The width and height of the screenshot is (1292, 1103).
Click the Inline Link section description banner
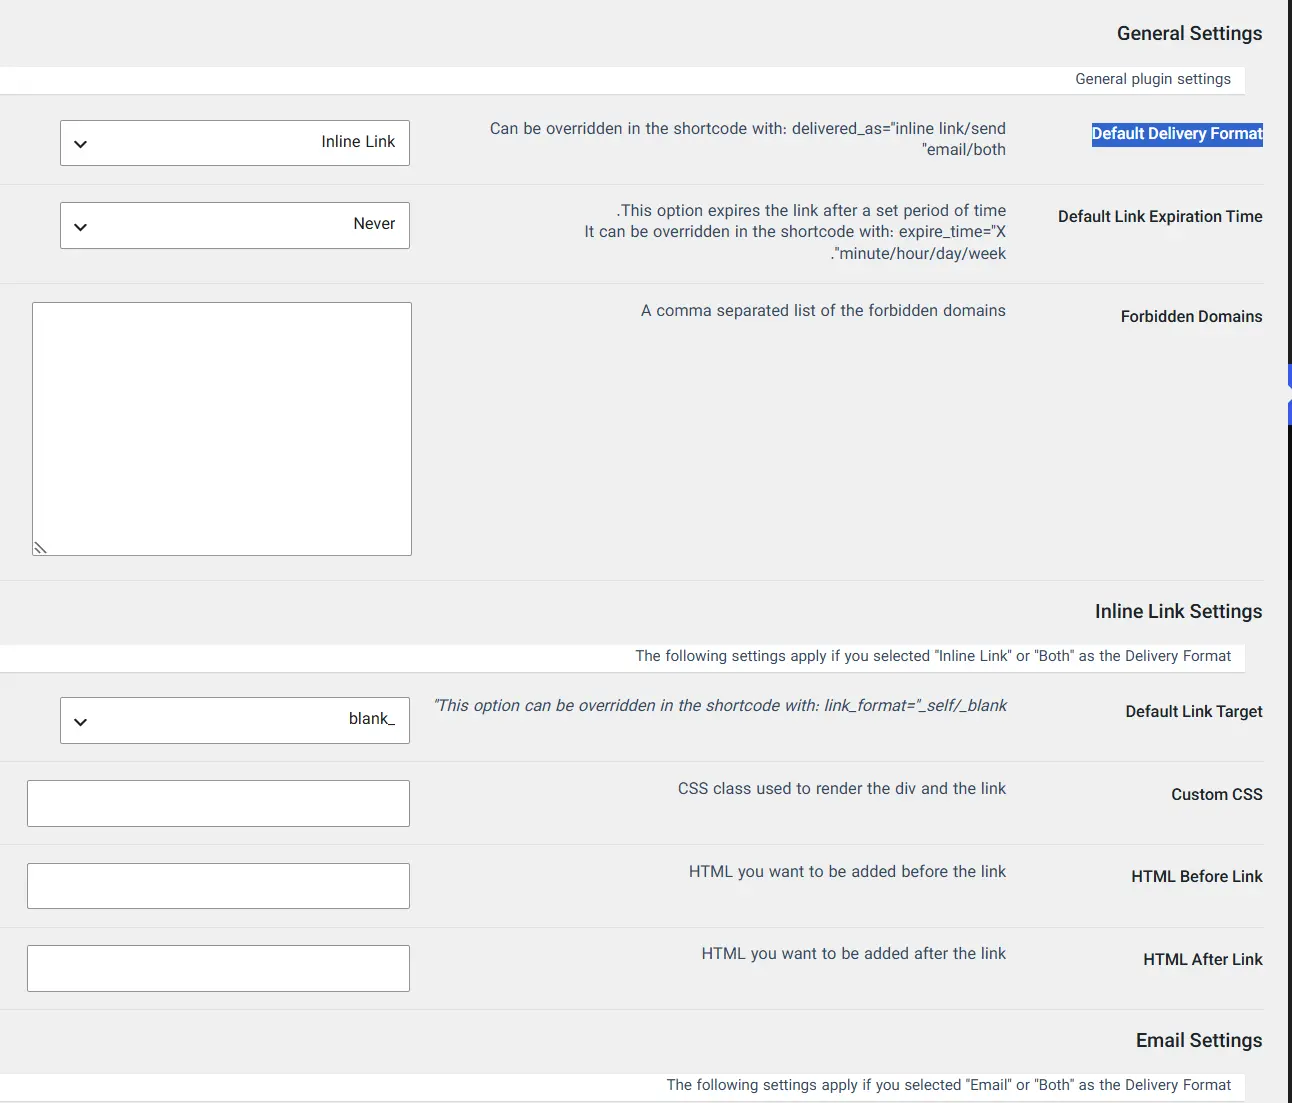pos(622,657)
